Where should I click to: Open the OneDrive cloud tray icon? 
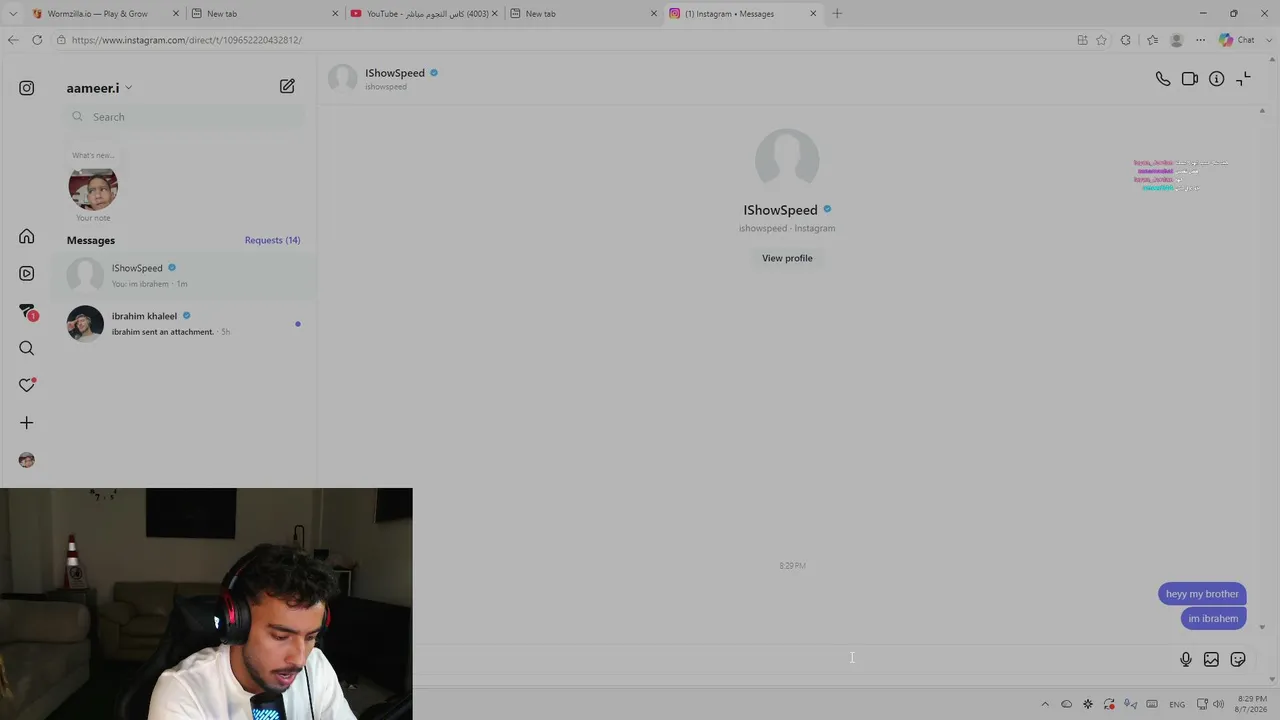pyautogui.click(x=1067, y=704)
